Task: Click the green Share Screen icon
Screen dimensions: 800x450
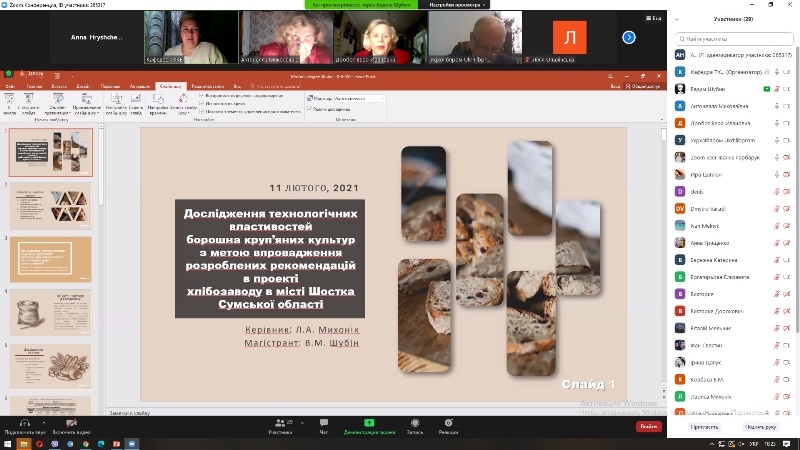Action: coord(369,422)
